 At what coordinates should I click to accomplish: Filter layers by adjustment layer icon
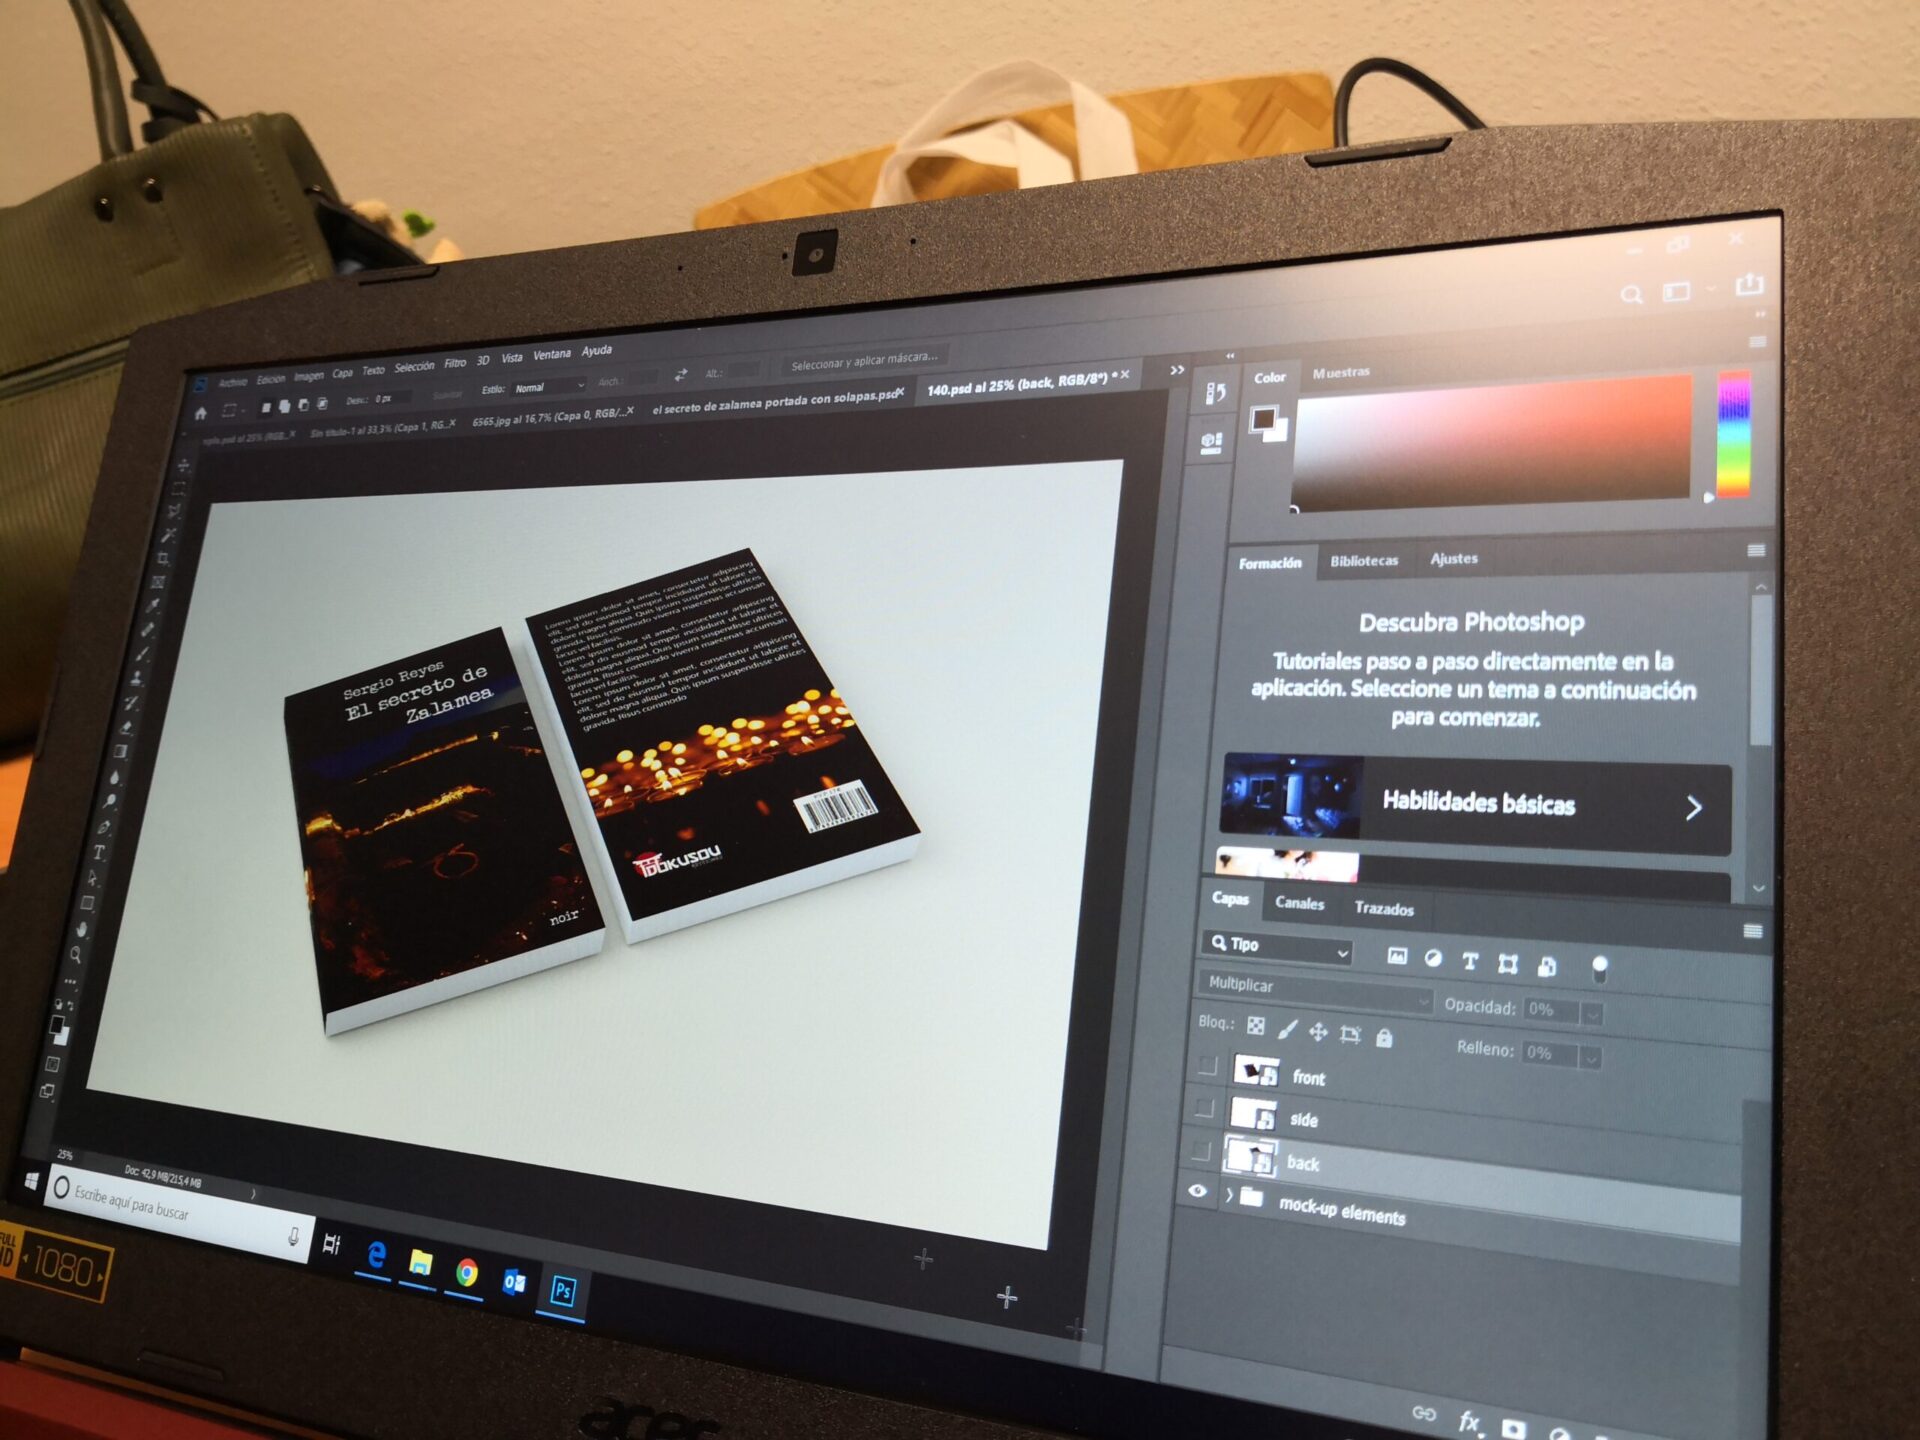point(1433,959)
